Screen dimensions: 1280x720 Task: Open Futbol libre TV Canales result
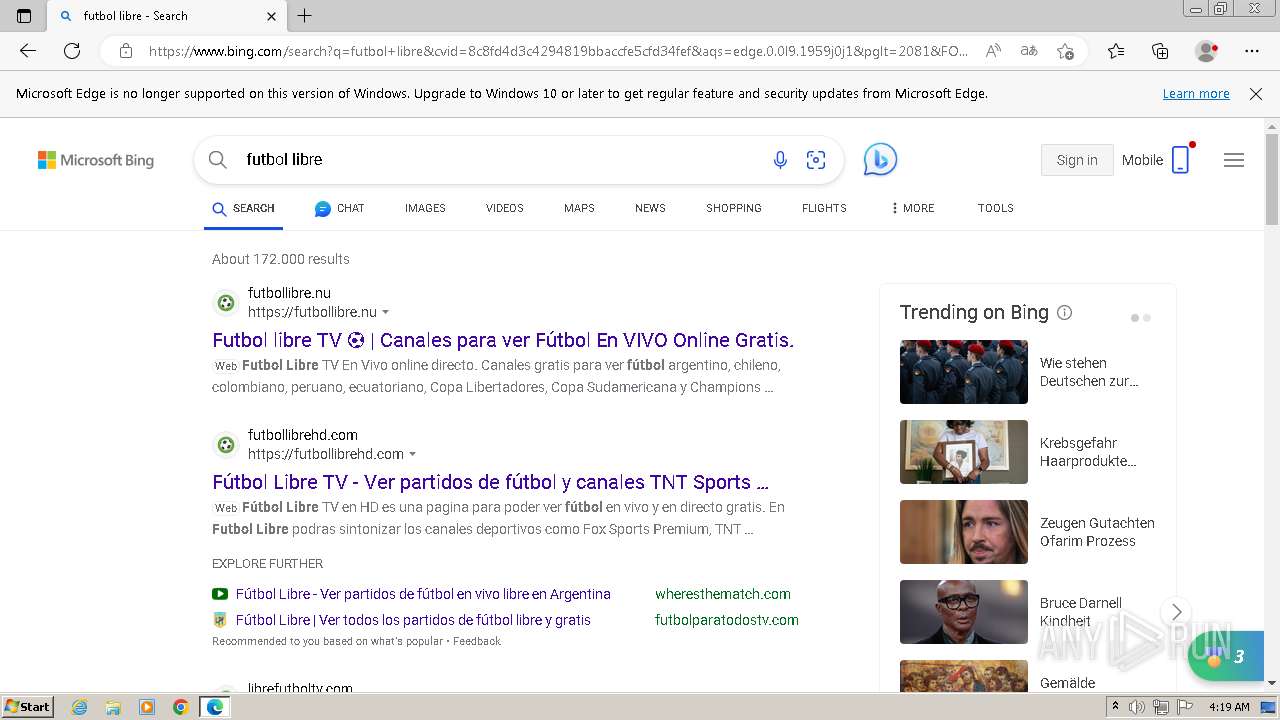click(503, 340)
